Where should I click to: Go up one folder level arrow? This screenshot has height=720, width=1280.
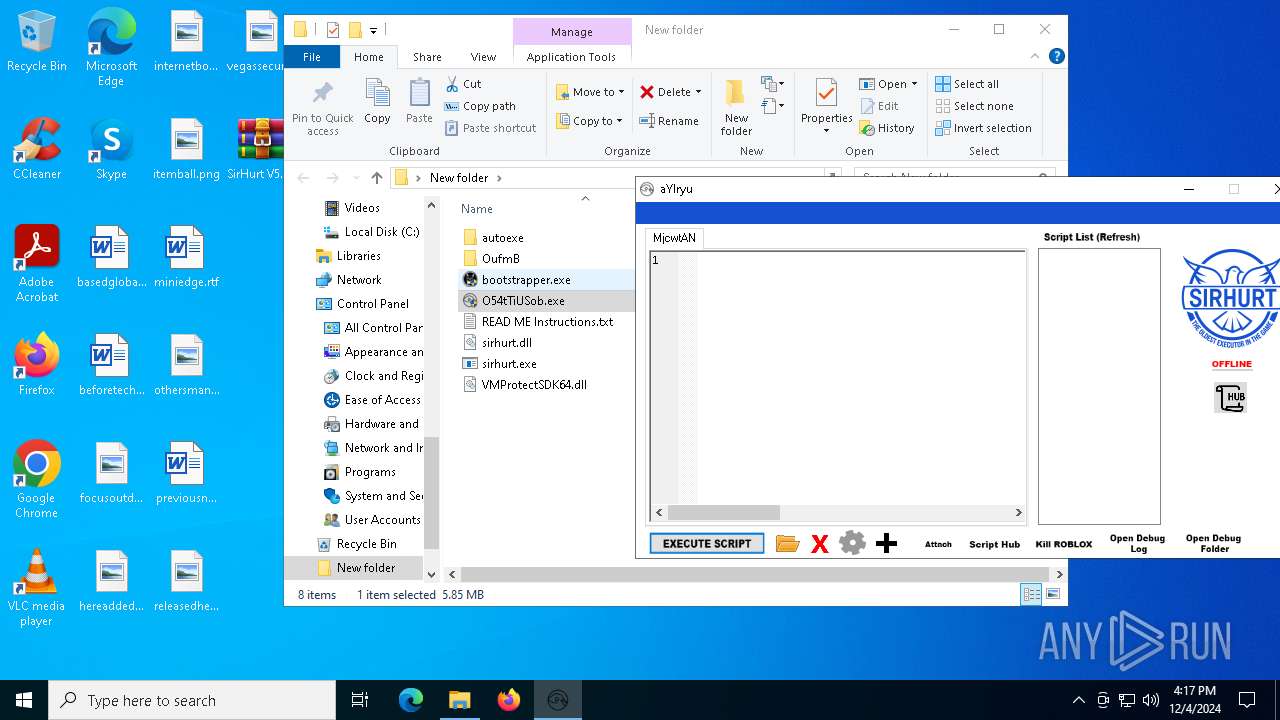click(x=376, y=178)
